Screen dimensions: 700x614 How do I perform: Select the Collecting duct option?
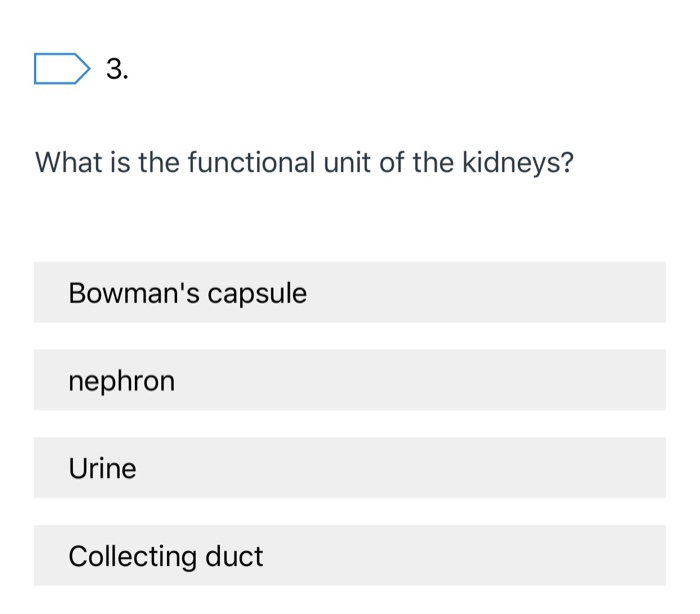tap(349, 555)
